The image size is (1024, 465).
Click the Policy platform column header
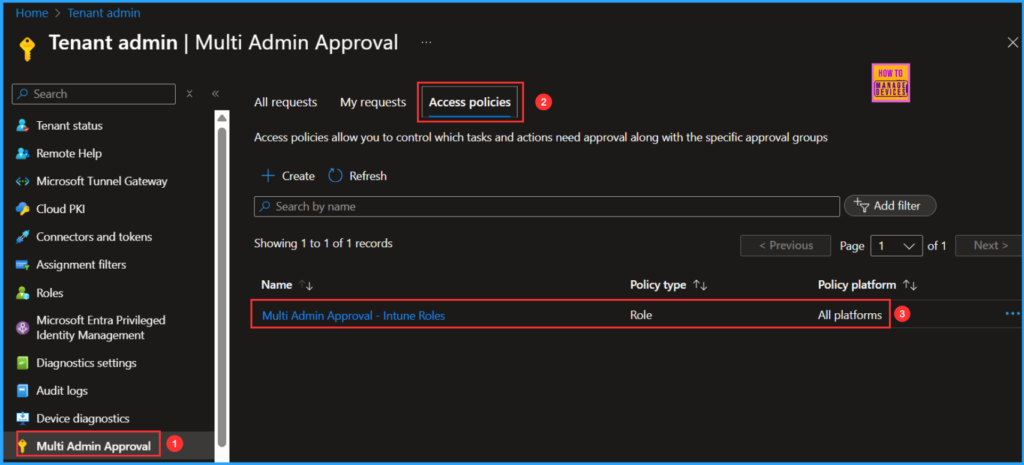point(857,285)
